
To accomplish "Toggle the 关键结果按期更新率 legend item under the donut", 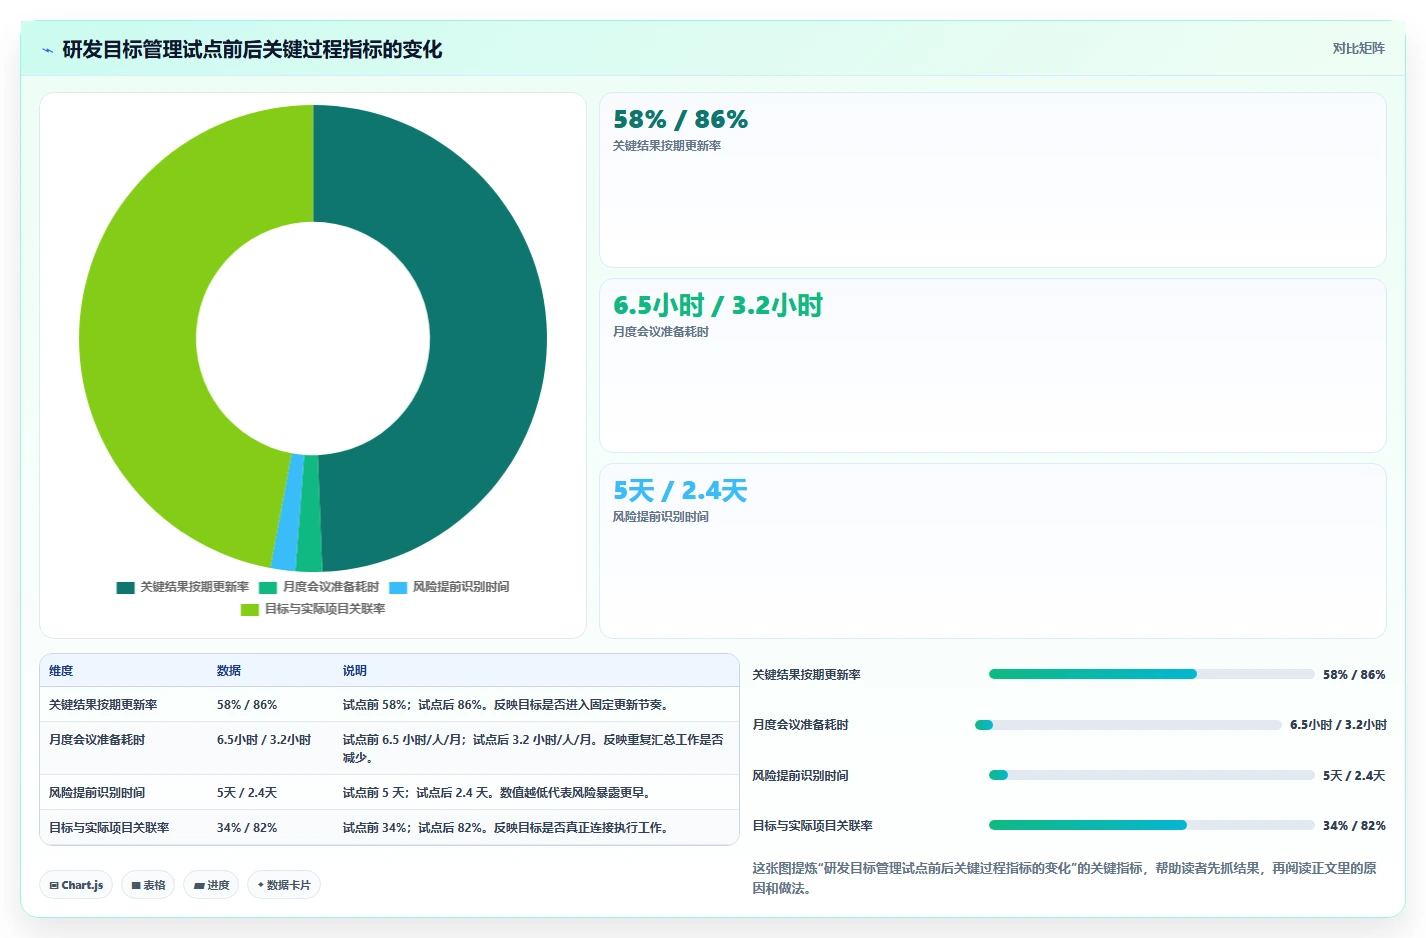I will pos(183,587).
